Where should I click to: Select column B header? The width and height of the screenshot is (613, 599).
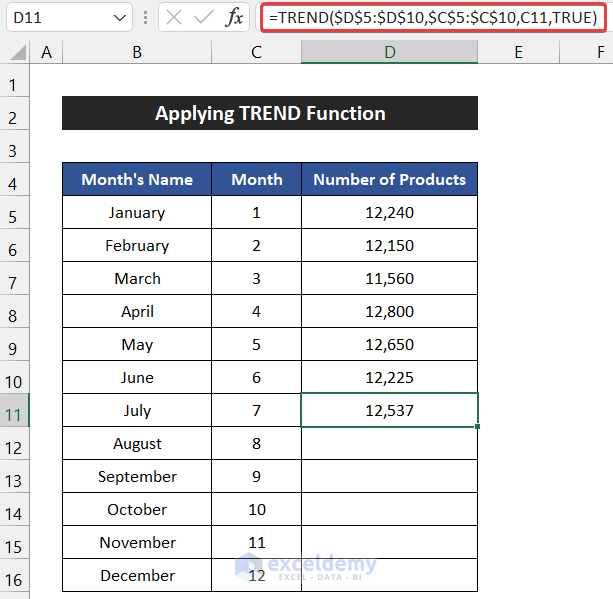click(136, 52)
